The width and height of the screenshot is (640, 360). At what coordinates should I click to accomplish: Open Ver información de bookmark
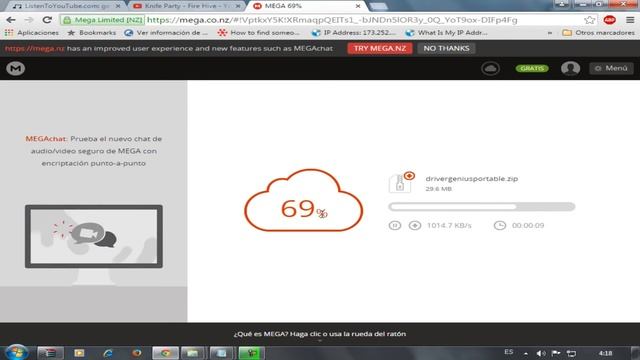coord(166,33)
